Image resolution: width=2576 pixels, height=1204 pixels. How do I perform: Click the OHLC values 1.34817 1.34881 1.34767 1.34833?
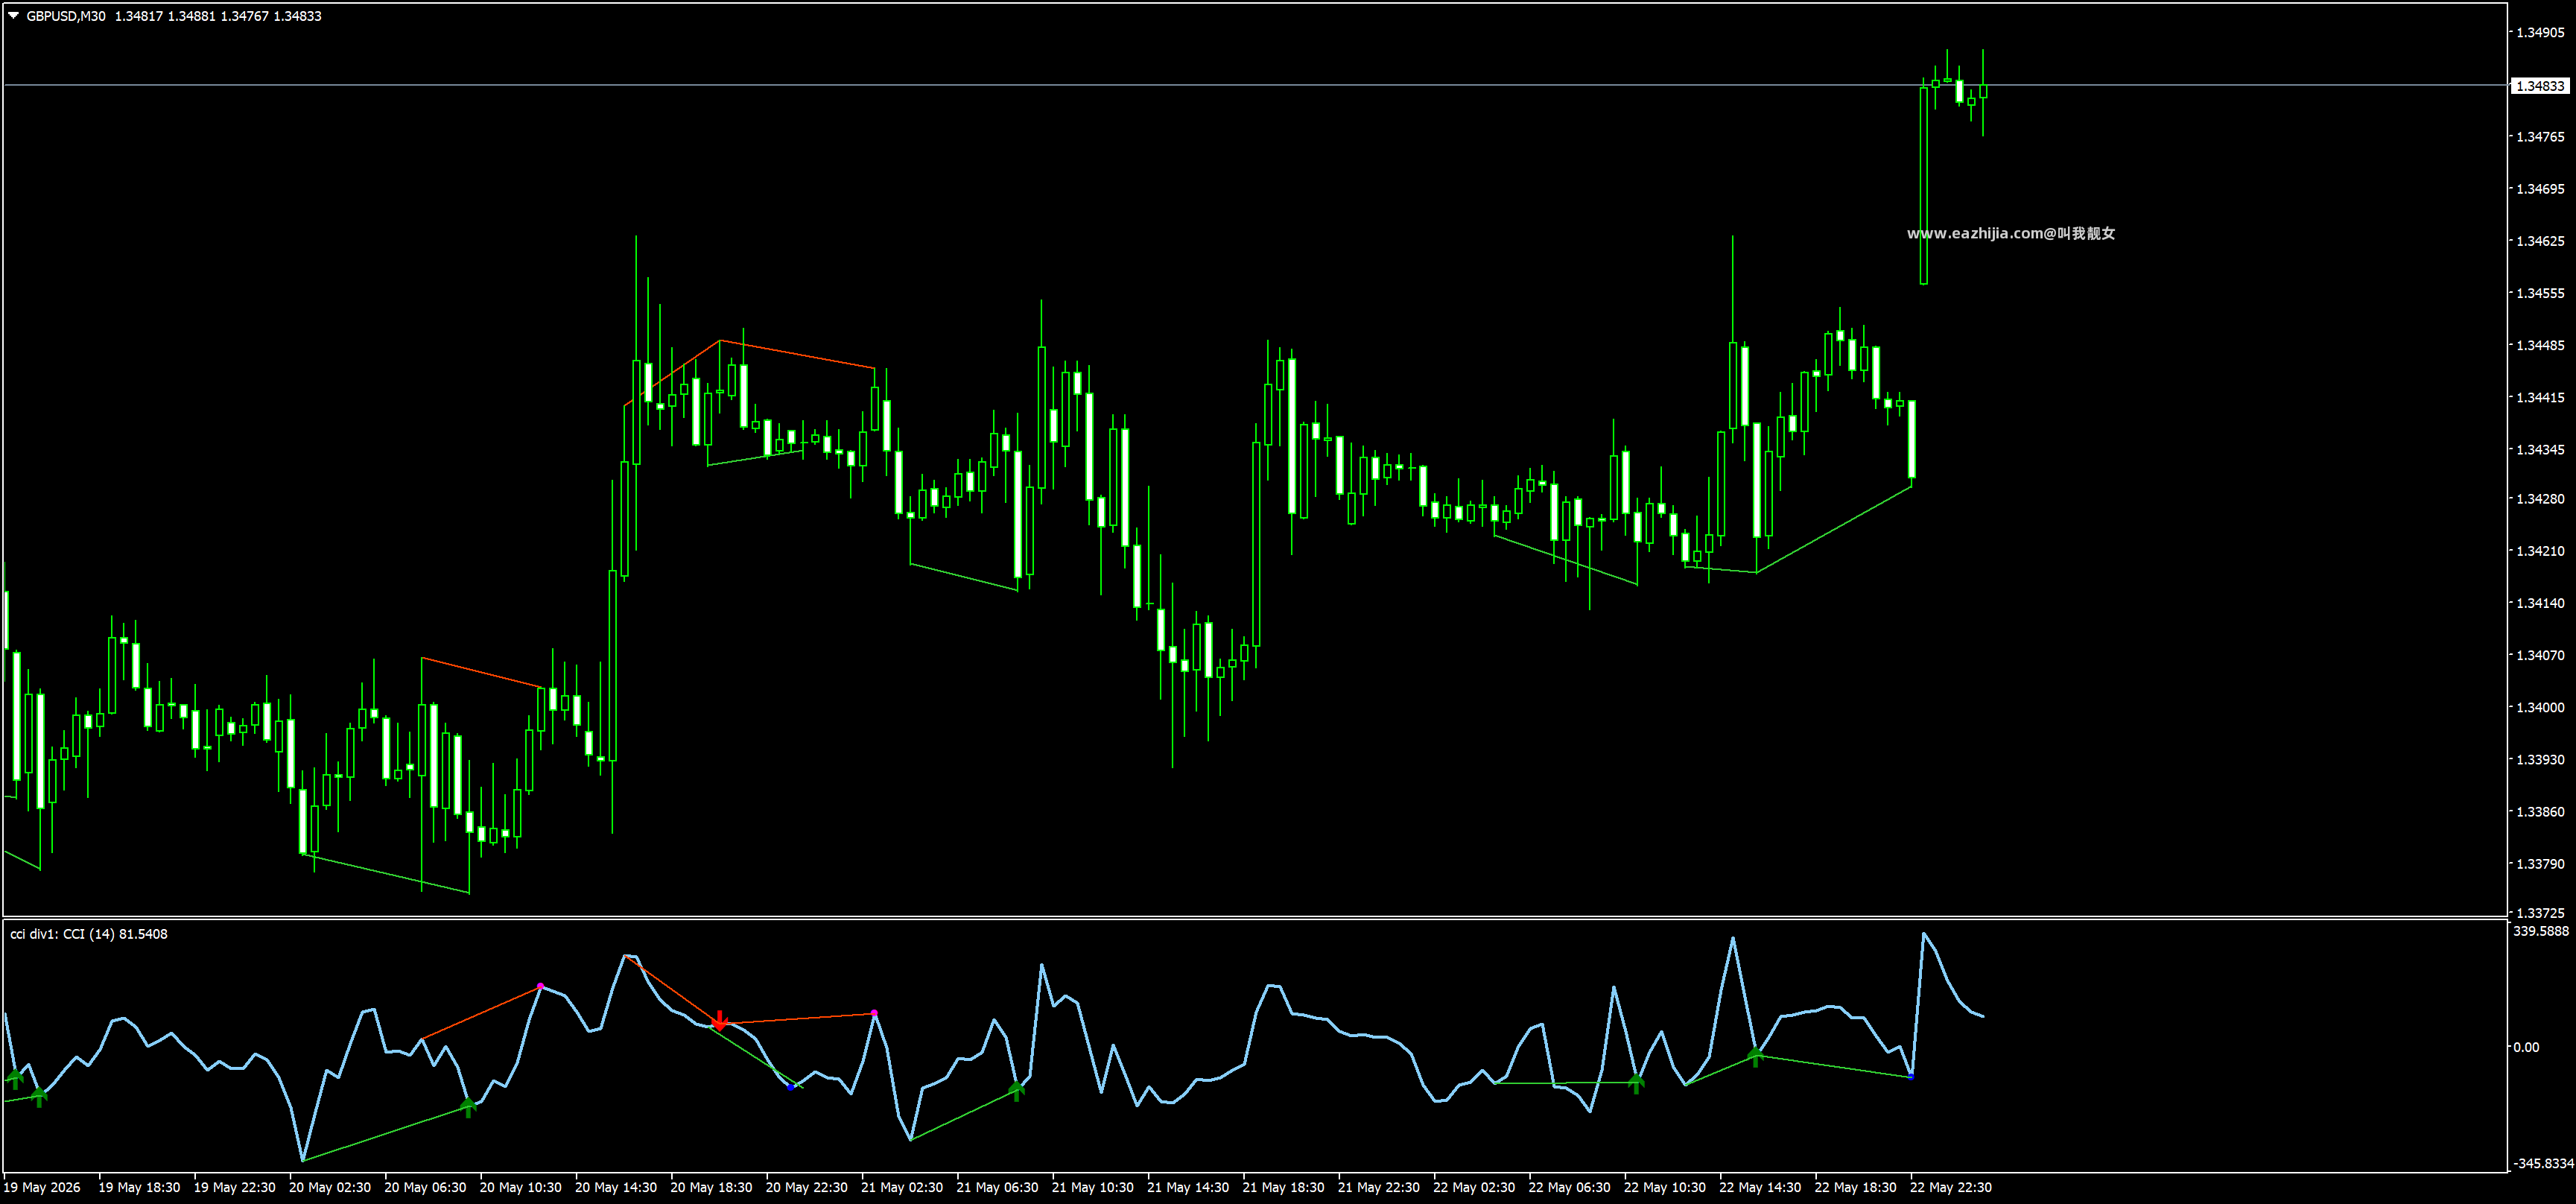(x=218, y=16)
